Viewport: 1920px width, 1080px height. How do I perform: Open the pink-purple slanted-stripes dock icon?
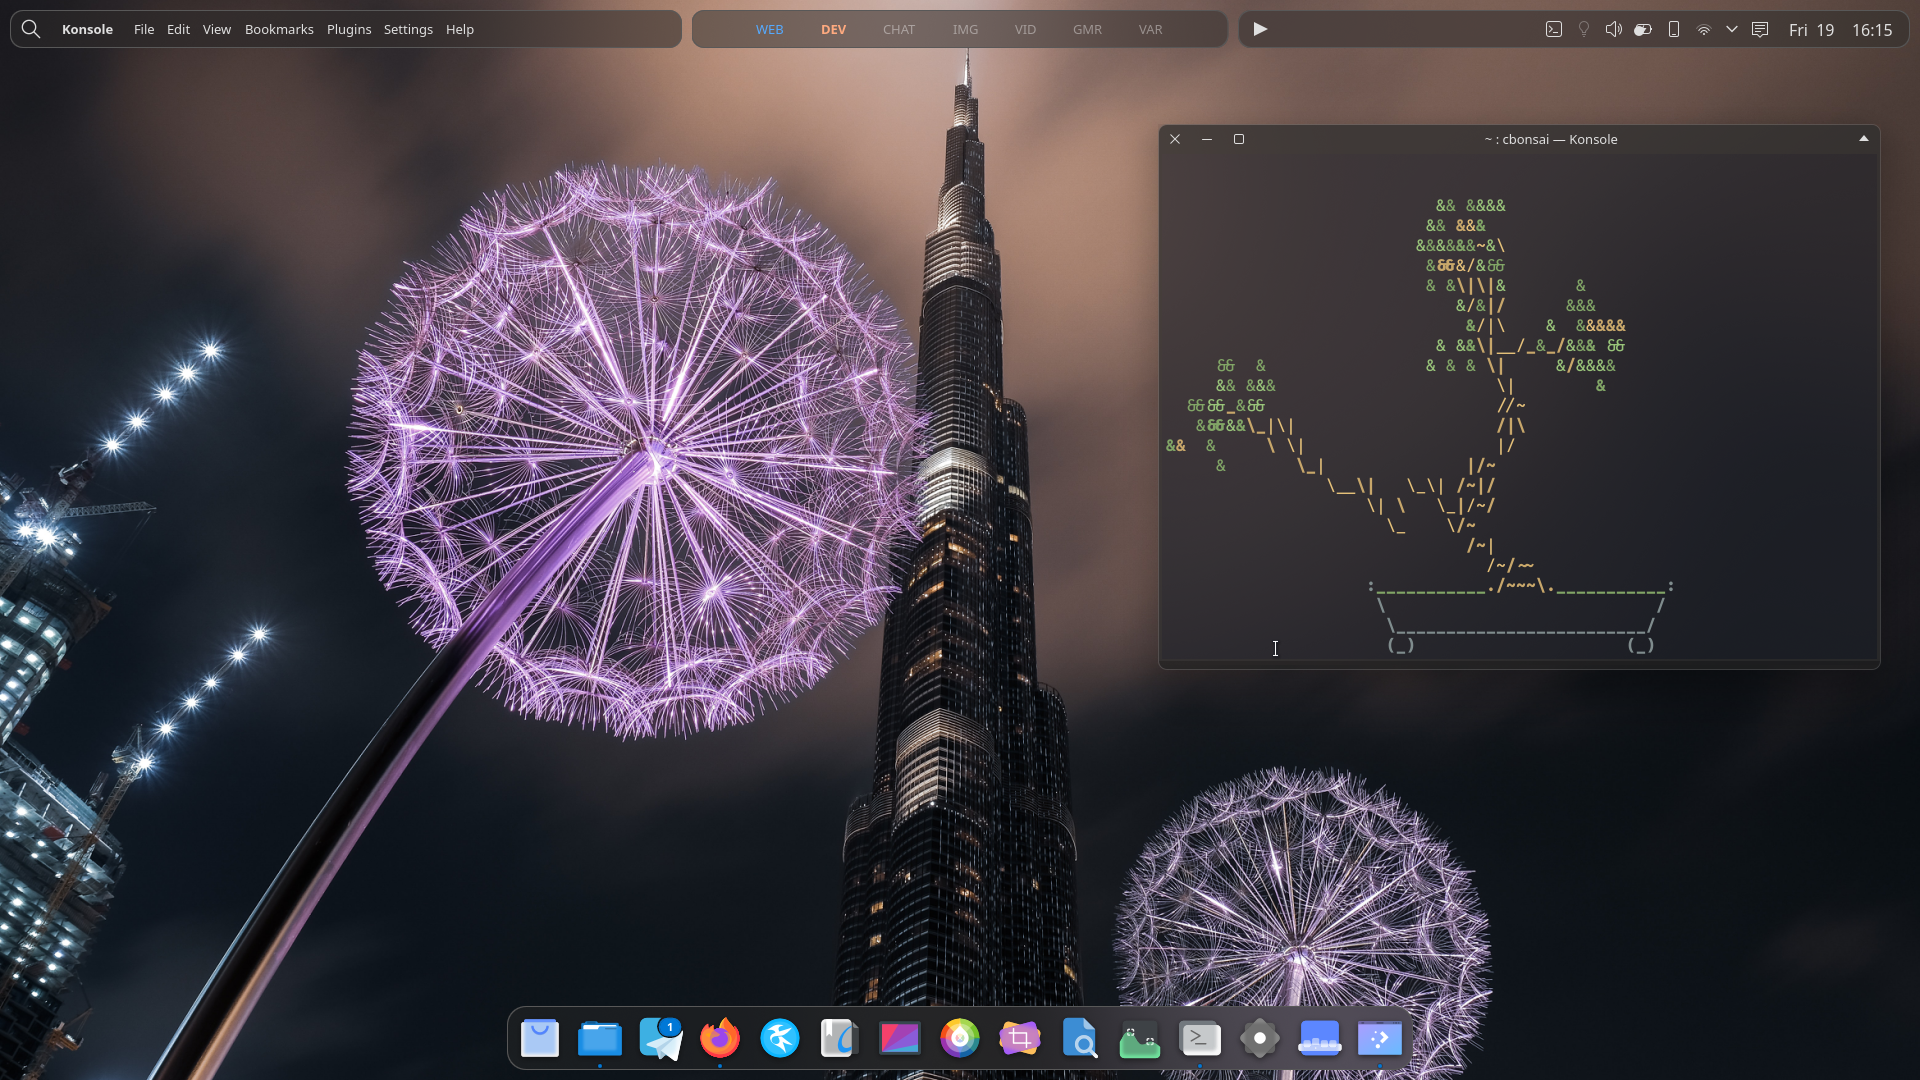(900, 1038)
